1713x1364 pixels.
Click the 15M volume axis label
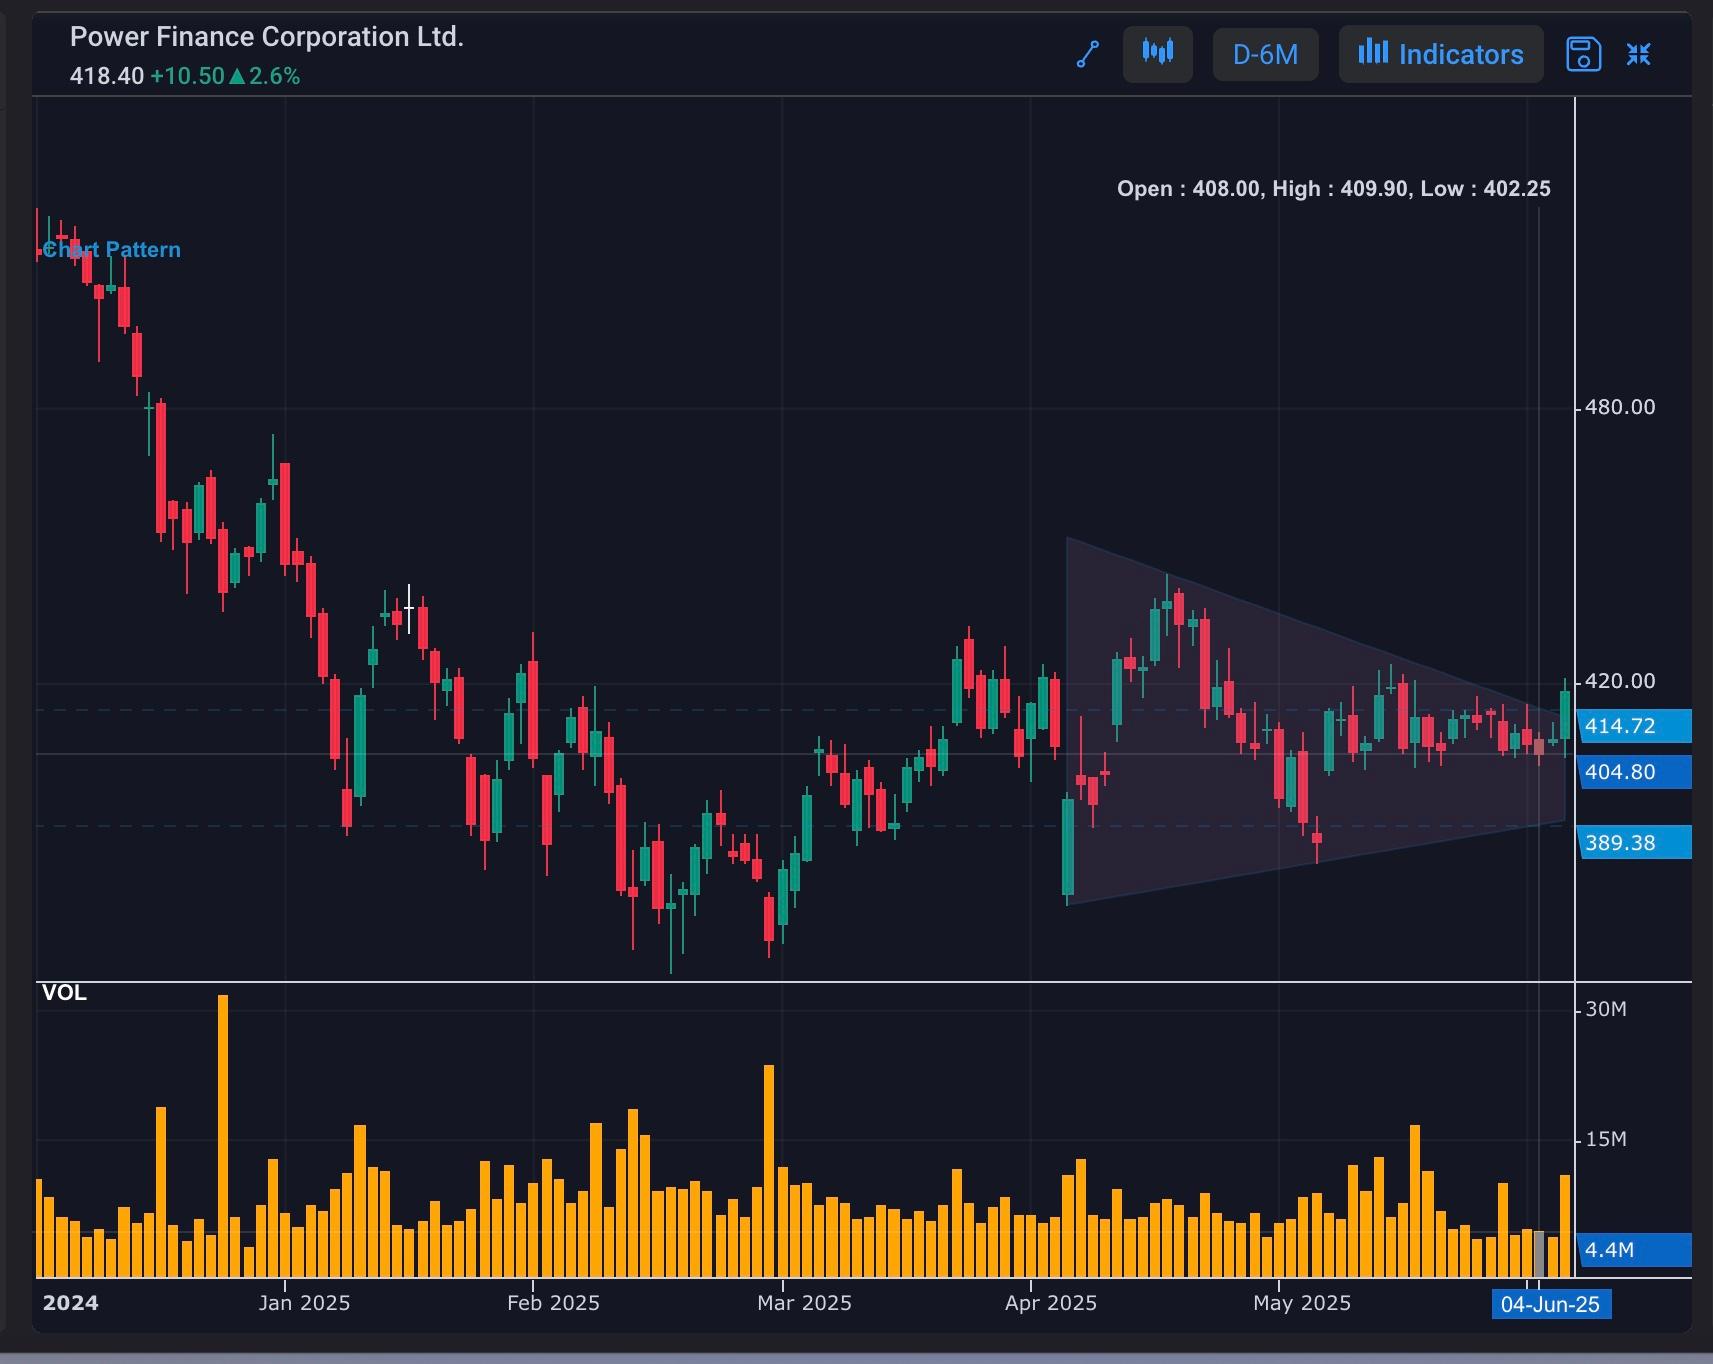click(x=1606, y=1139)
